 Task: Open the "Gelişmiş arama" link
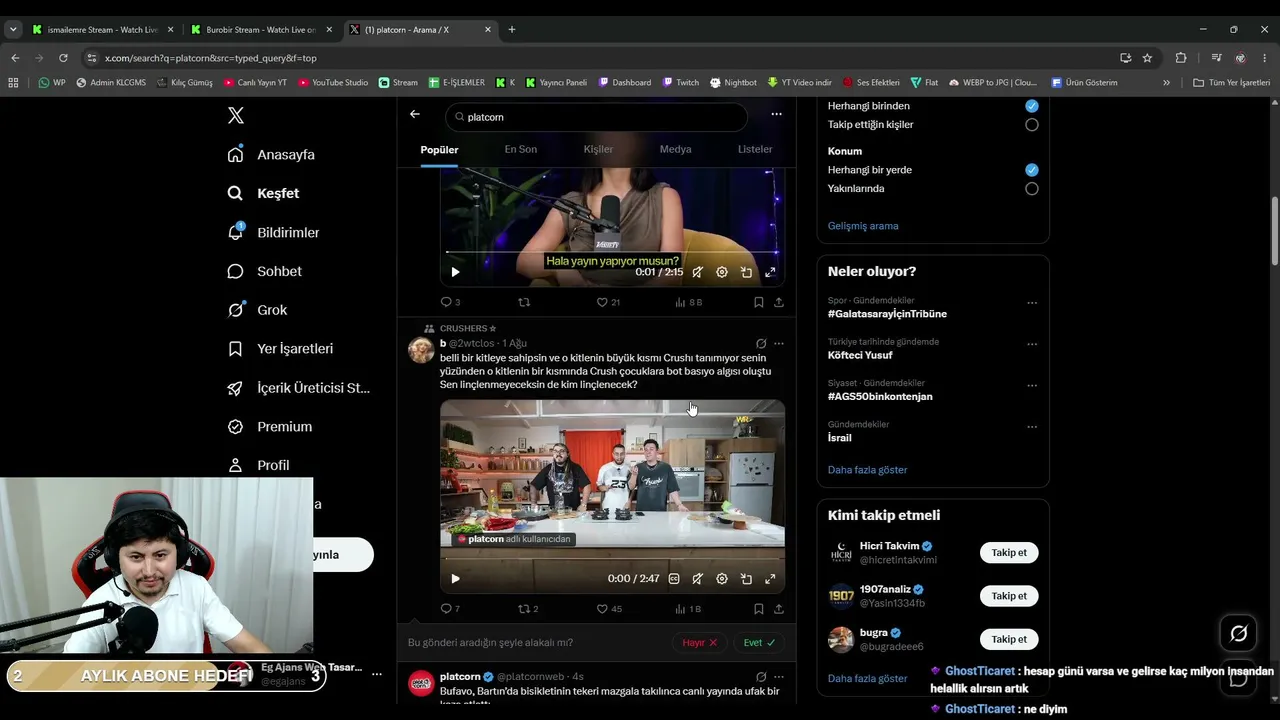pyautogui.click(x=863, y=226)
